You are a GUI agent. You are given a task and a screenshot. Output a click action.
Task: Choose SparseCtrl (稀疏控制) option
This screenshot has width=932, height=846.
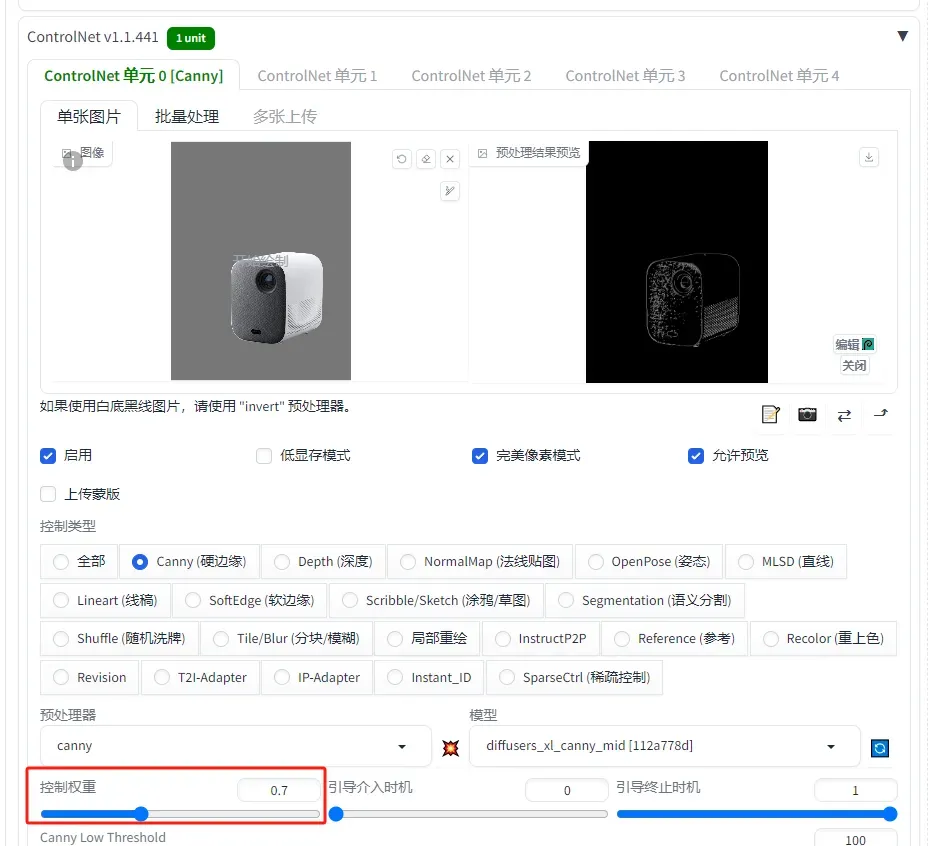pos(574,678)
